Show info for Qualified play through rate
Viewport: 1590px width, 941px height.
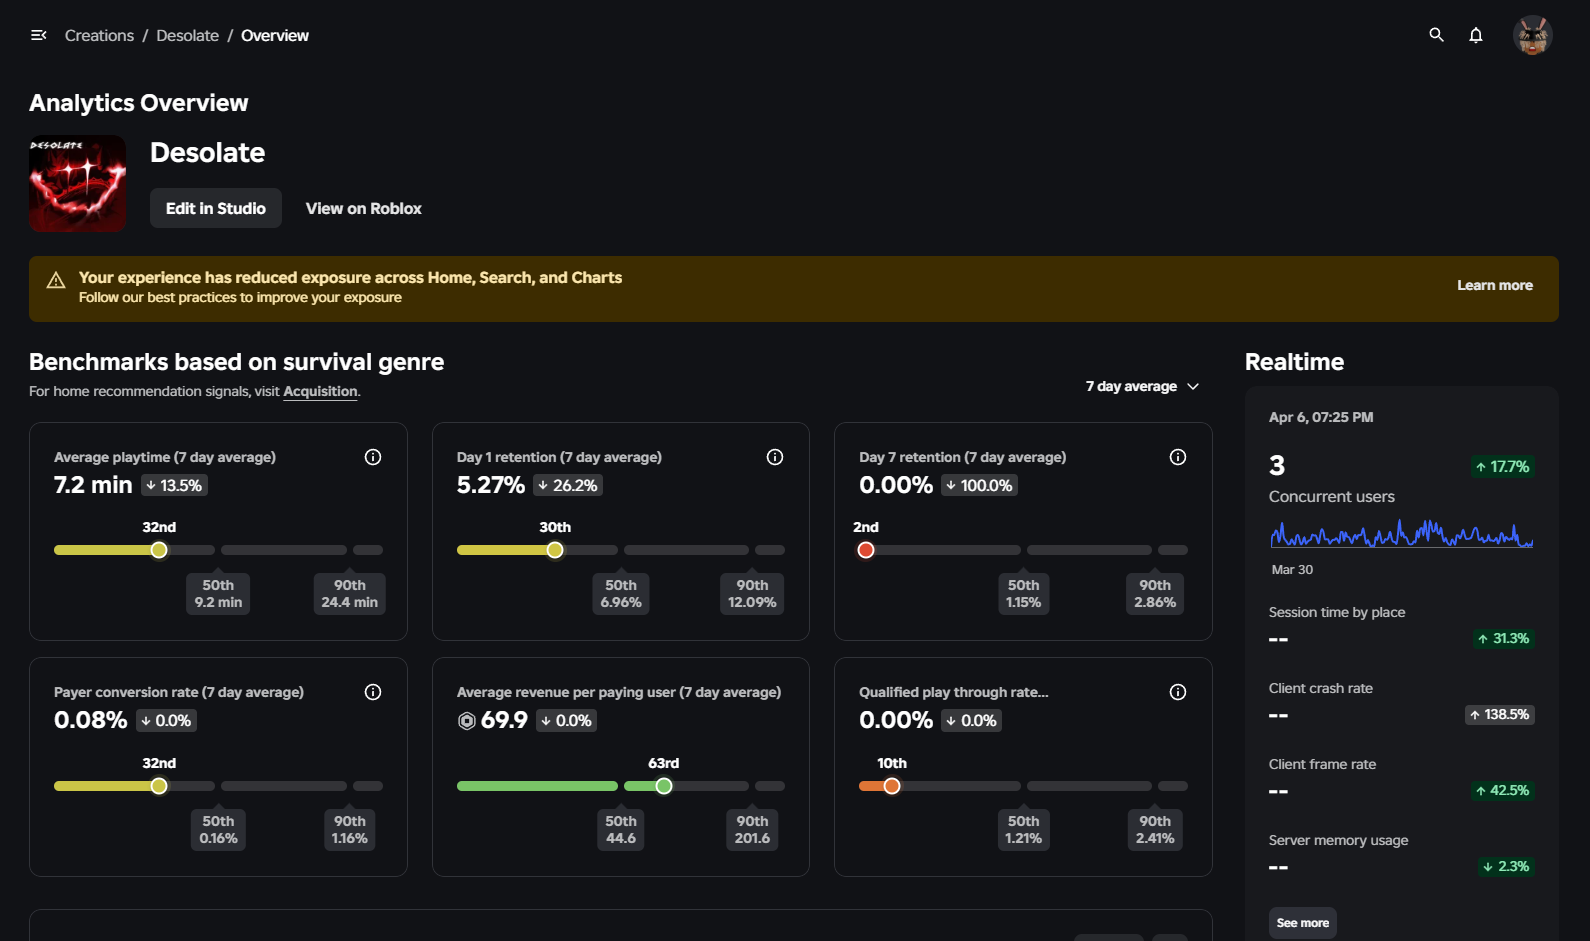pos(1178,692)
